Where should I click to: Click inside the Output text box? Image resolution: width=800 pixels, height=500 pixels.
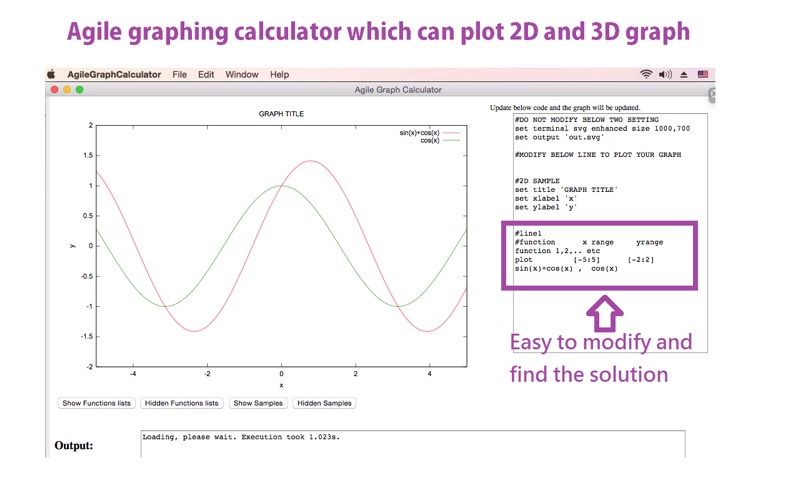pyautogui.click(x=413, y=443)
